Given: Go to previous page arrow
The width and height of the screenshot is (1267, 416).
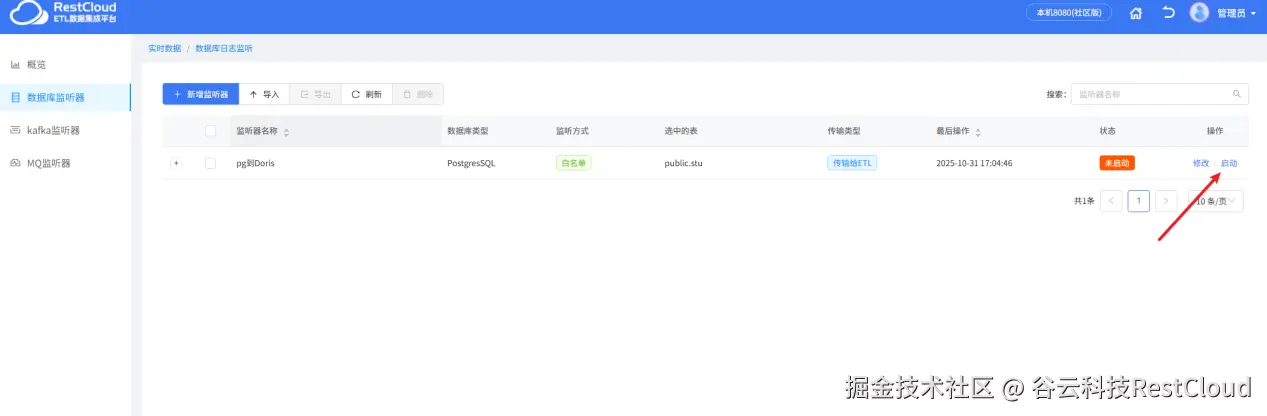Looking at the screenshot, I should click(x=1111, y=201).
